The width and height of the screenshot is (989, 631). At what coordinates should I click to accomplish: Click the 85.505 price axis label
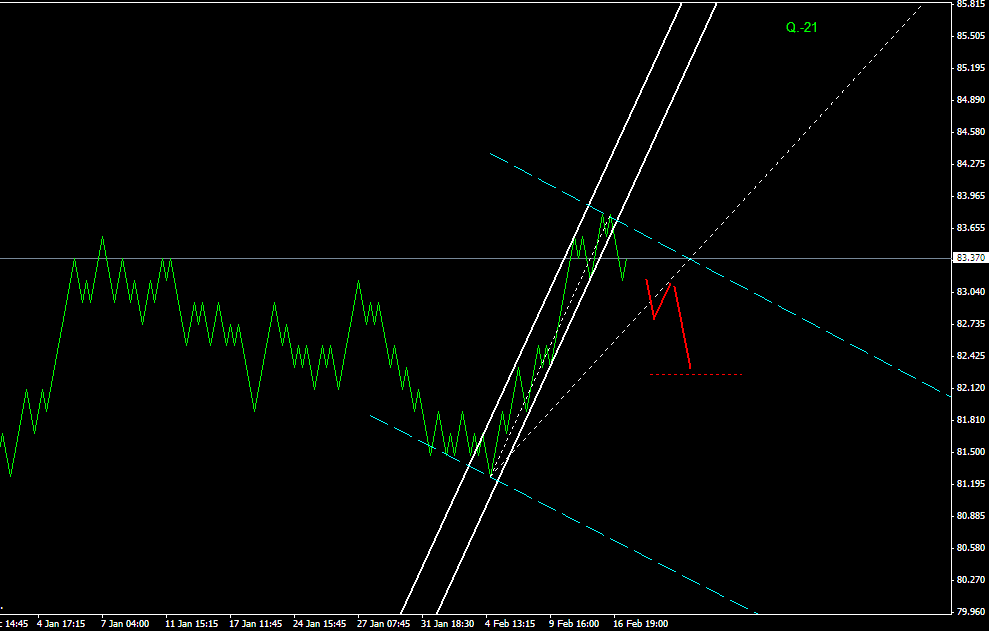coord(971,36)
